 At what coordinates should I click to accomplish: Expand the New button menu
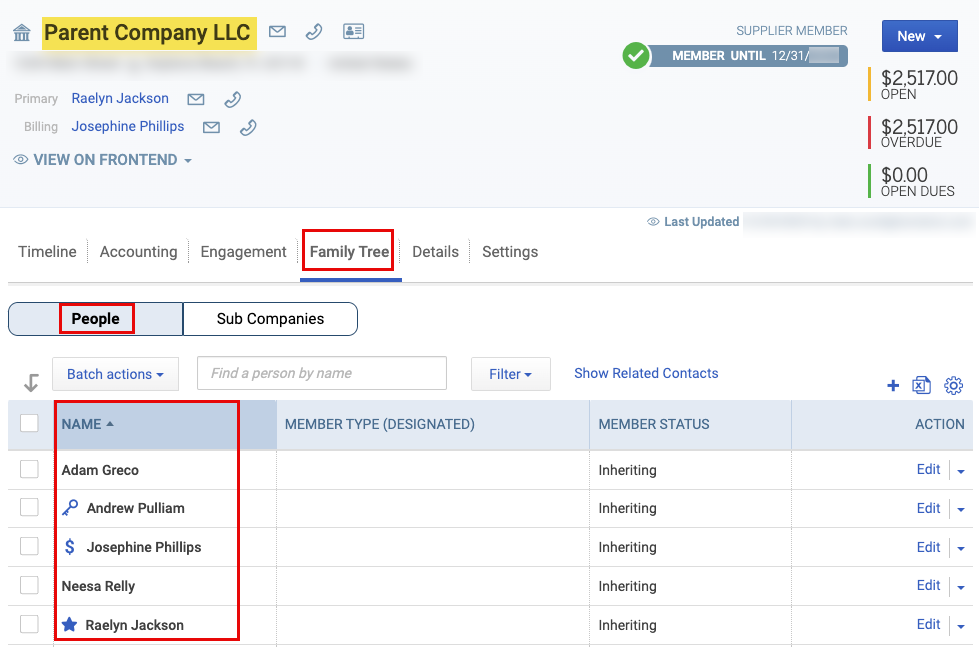pyautogui.click(x=920, y=36)
